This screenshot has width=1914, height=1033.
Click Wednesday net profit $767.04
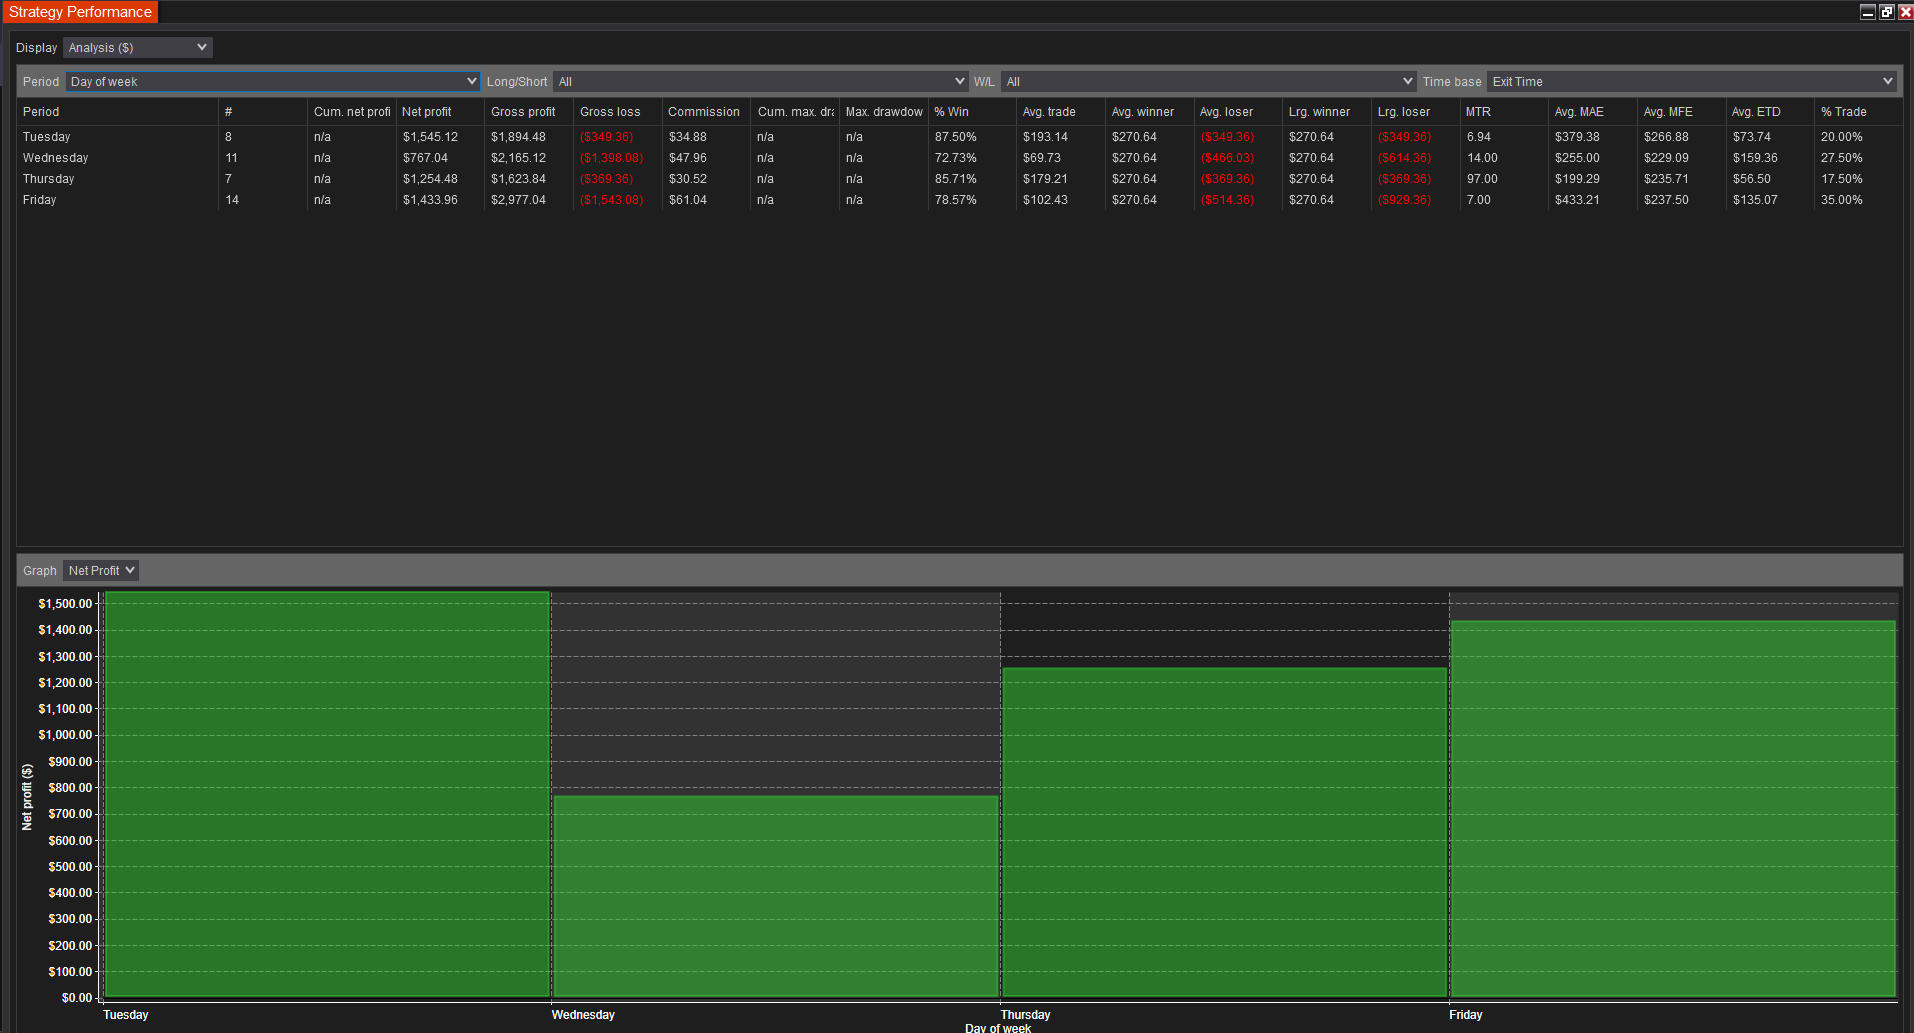[x=425, y=158]
